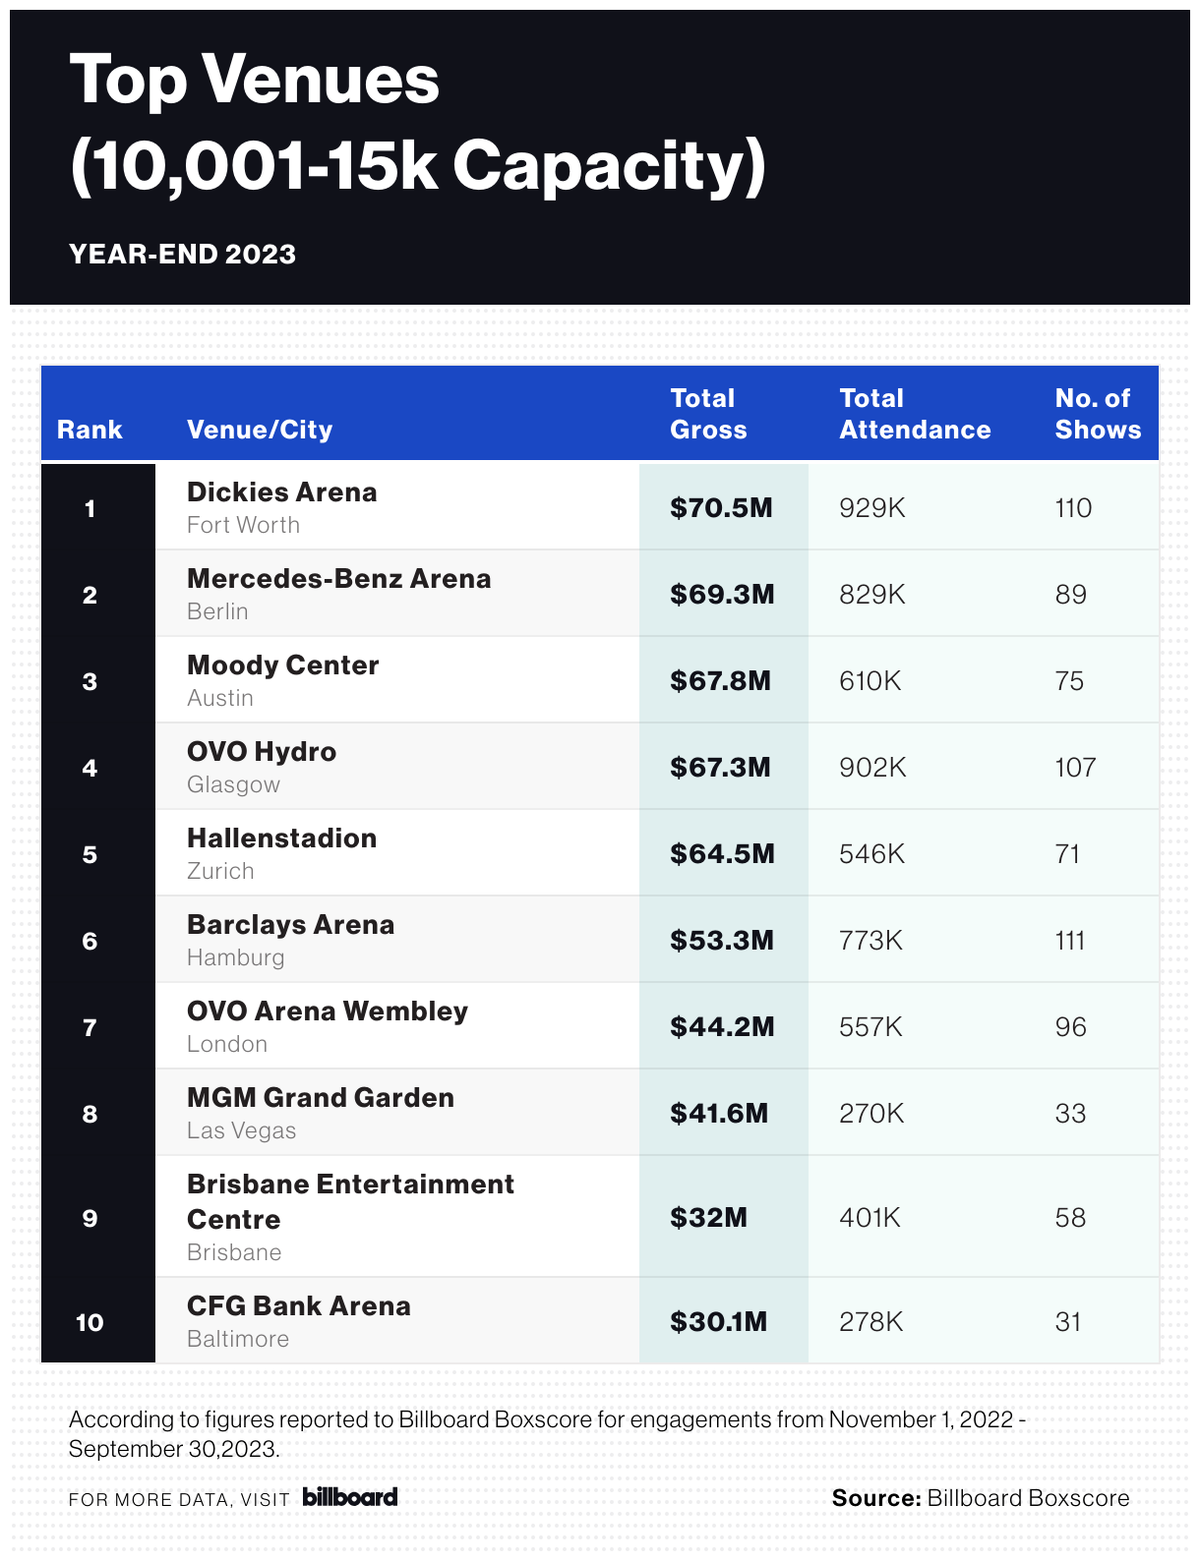
Task: Click the Source: Billboard Boxscore credit
Action: pyautogui.click(x=980, y=1498)
